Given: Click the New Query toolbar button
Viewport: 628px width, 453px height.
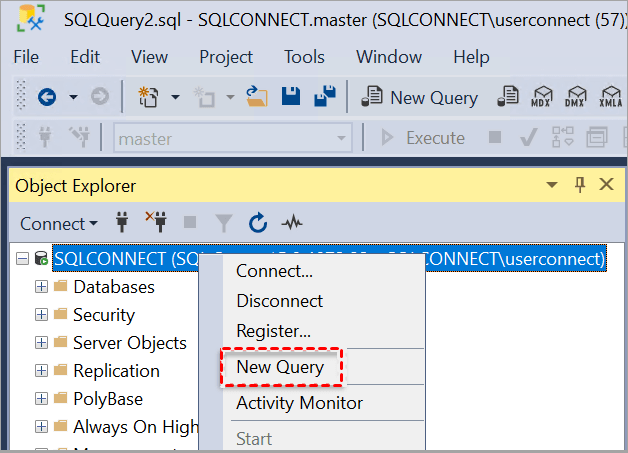Looking at the screenshot, I should tap(421, 97).
